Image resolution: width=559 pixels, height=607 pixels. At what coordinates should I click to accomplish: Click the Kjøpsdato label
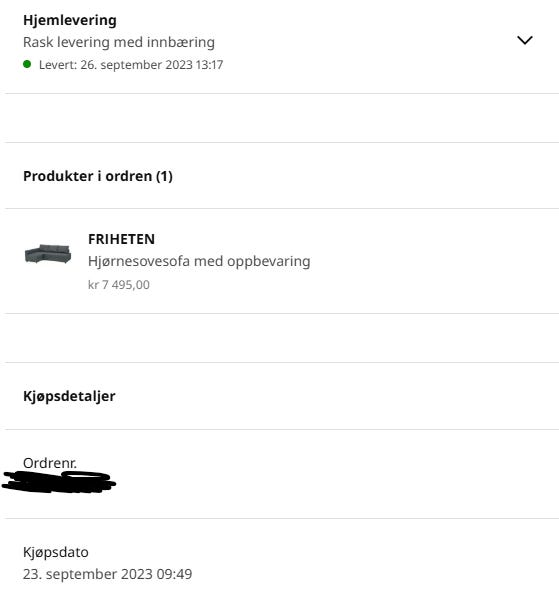[56, 552]
